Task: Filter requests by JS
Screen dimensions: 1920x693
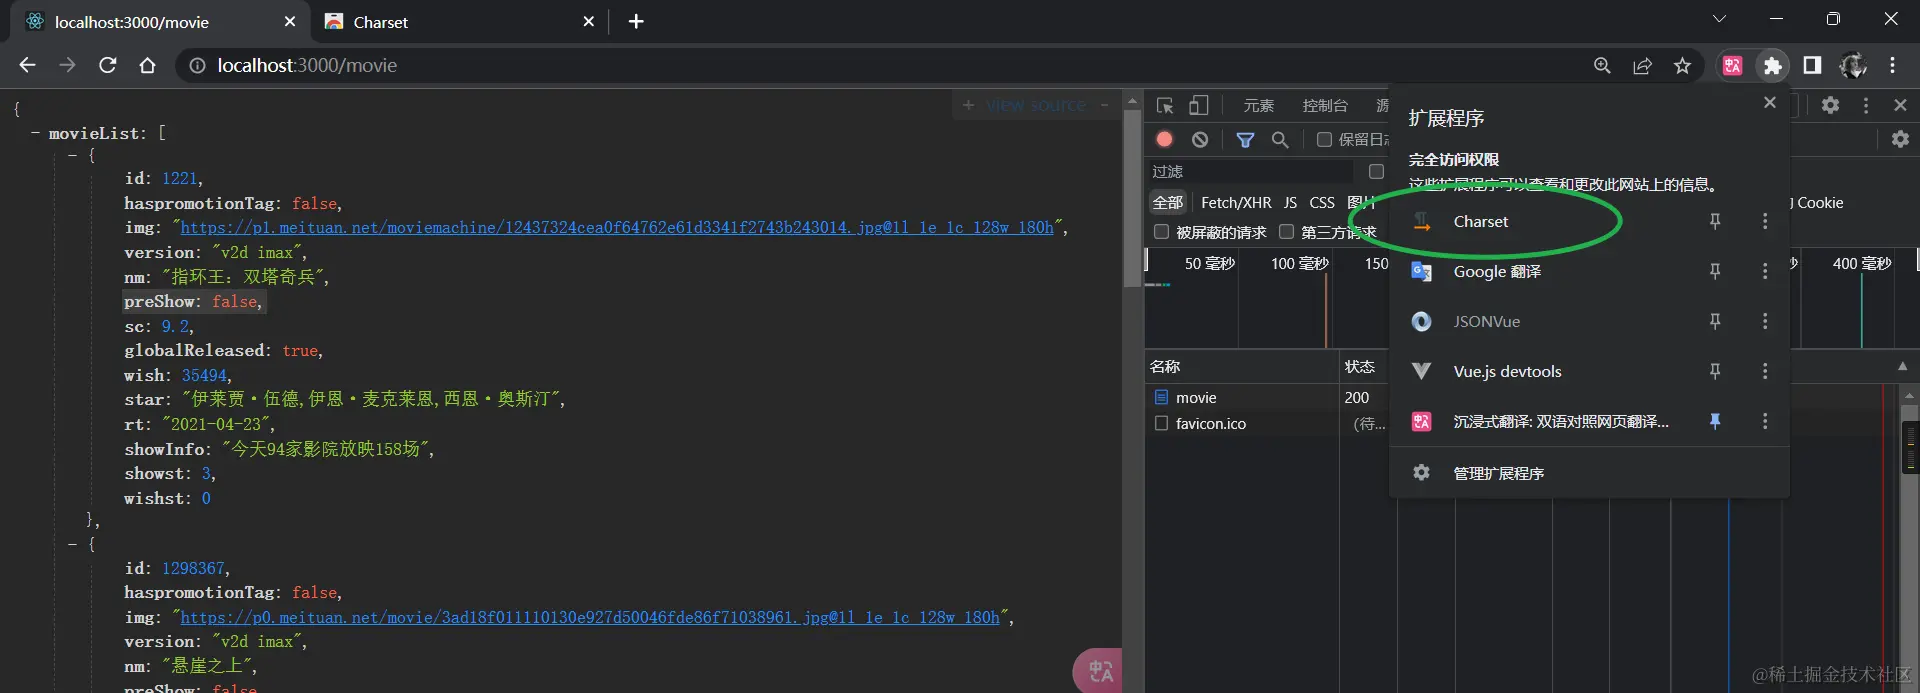Action: tap(1290, 203)
